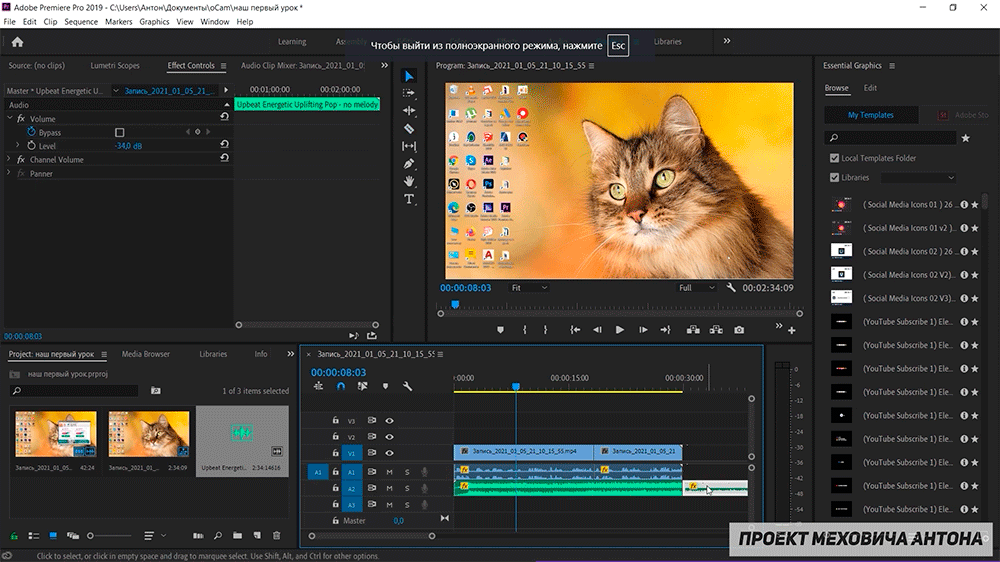Click the trash Clear icon in Project panel

pos(276,536)
